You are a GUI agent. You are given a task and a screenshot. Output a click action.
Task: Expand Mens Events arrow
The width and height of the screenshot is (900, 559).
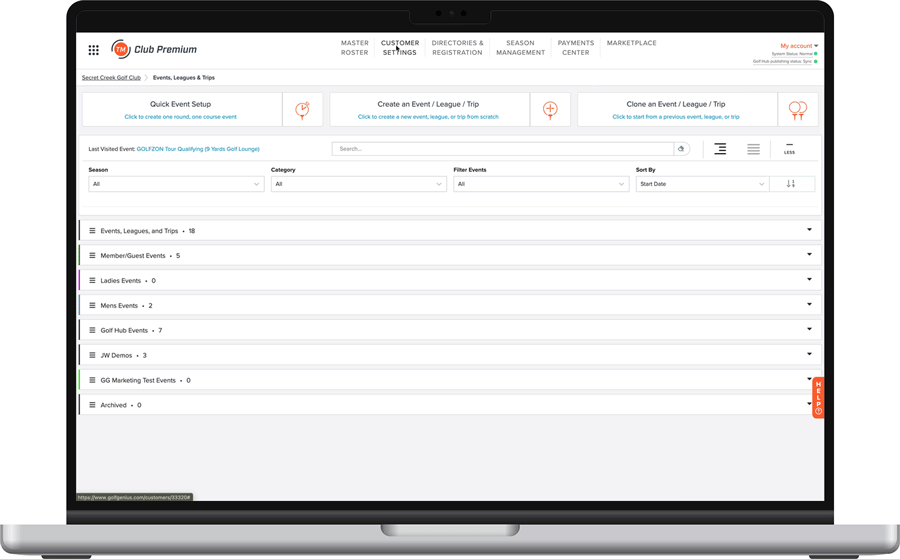(x=809, y=304)
